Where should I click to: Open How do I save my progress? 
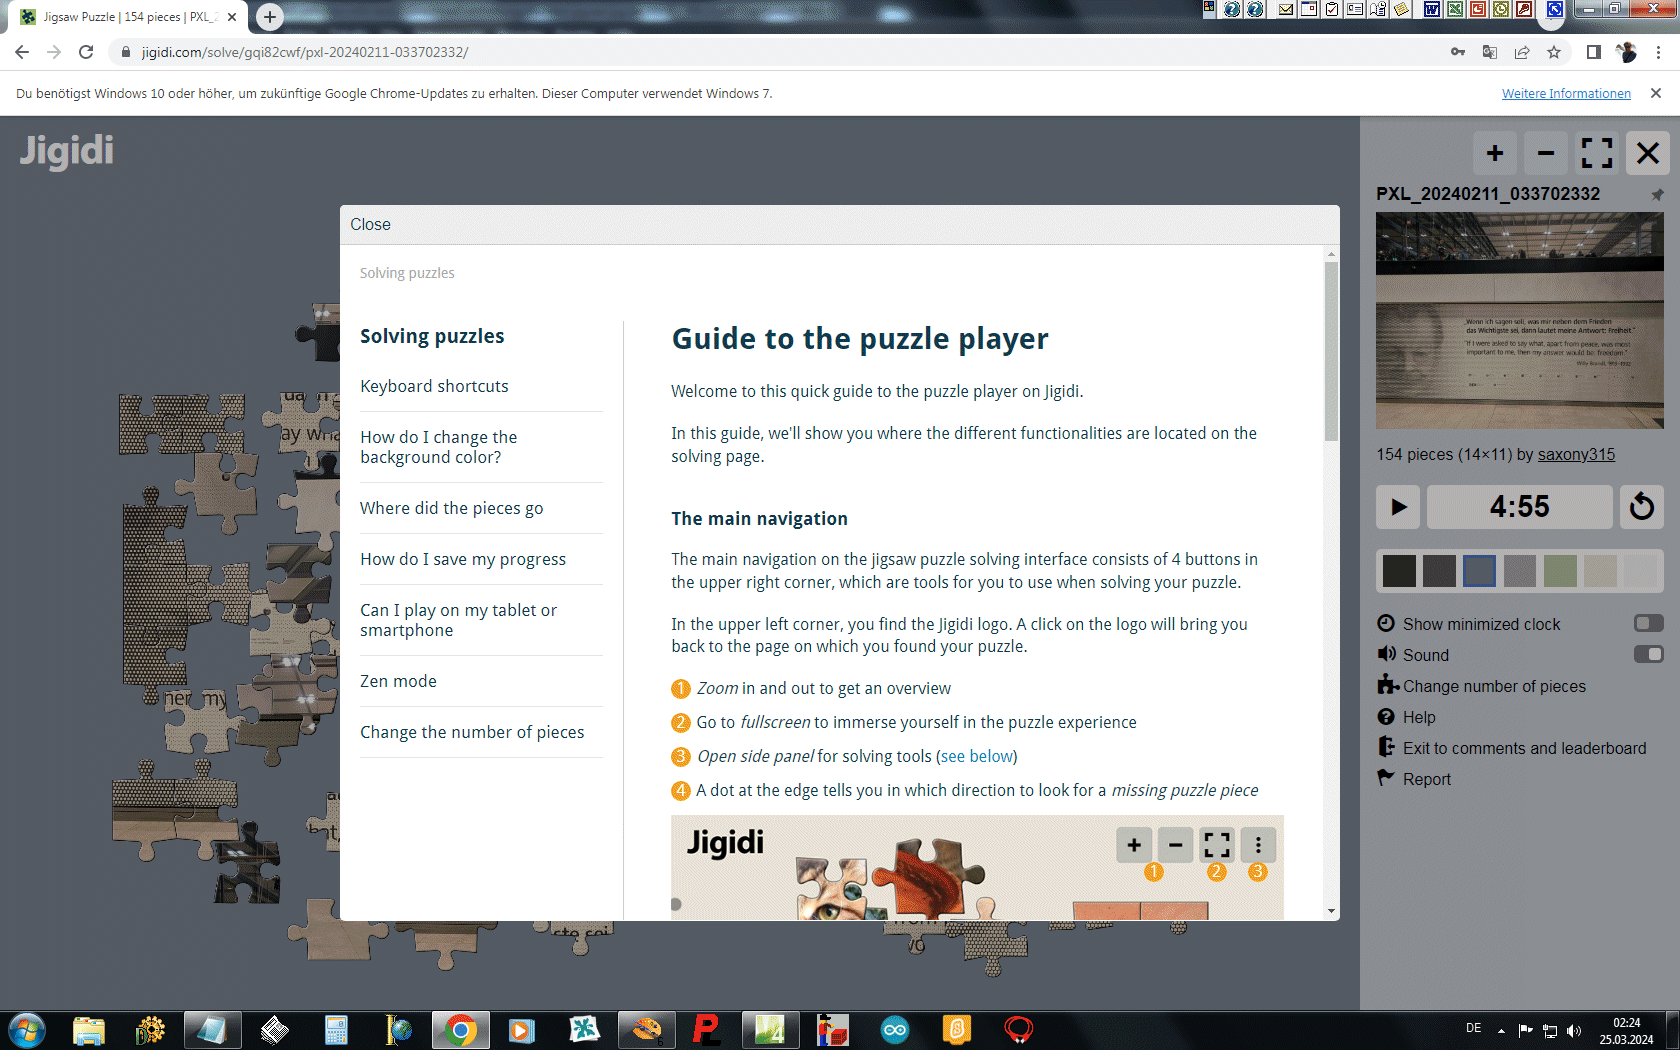(463, 559)
